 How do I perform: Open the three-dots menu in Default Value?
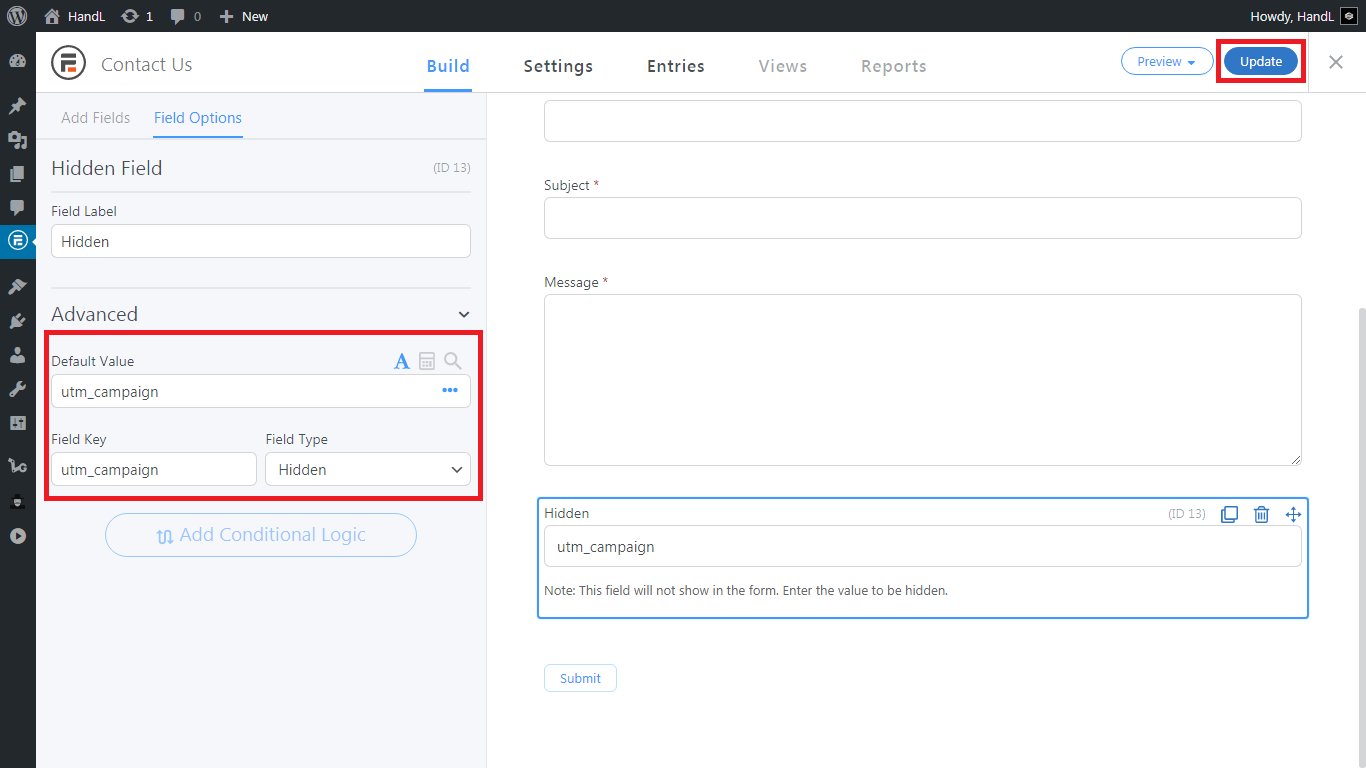[x=450, y=391]
